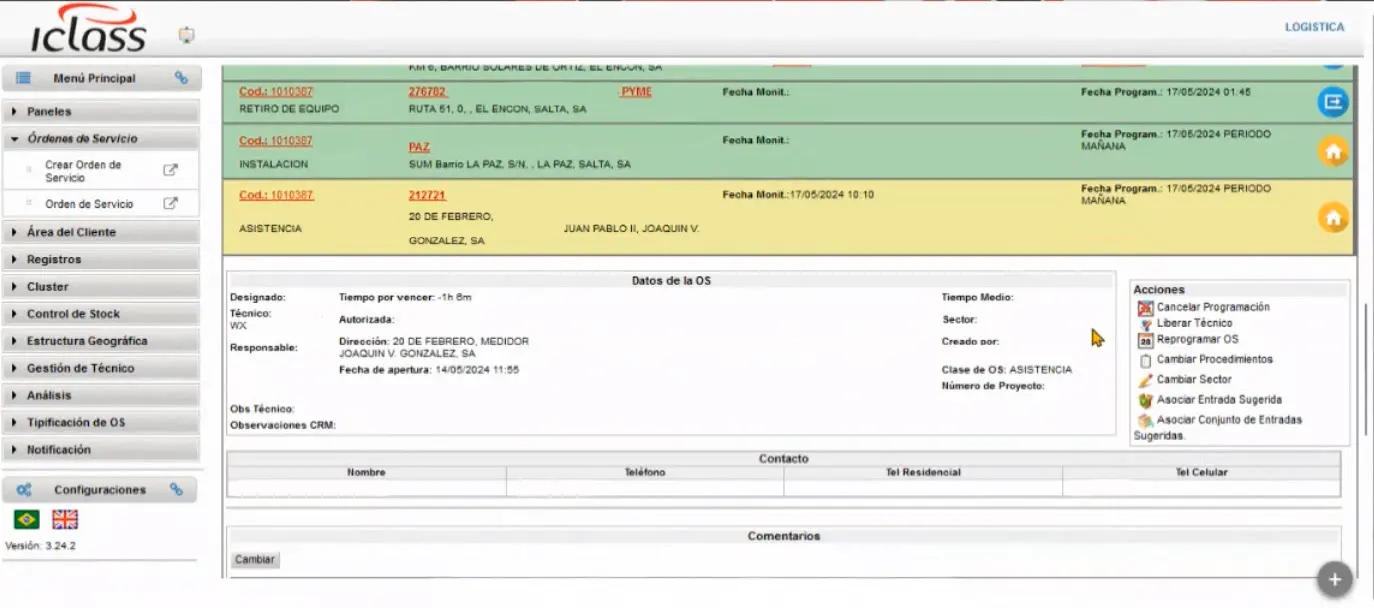Click Liberar Técnico action
This screenshot has height=608, width=1374.
tap(1194, 323)
